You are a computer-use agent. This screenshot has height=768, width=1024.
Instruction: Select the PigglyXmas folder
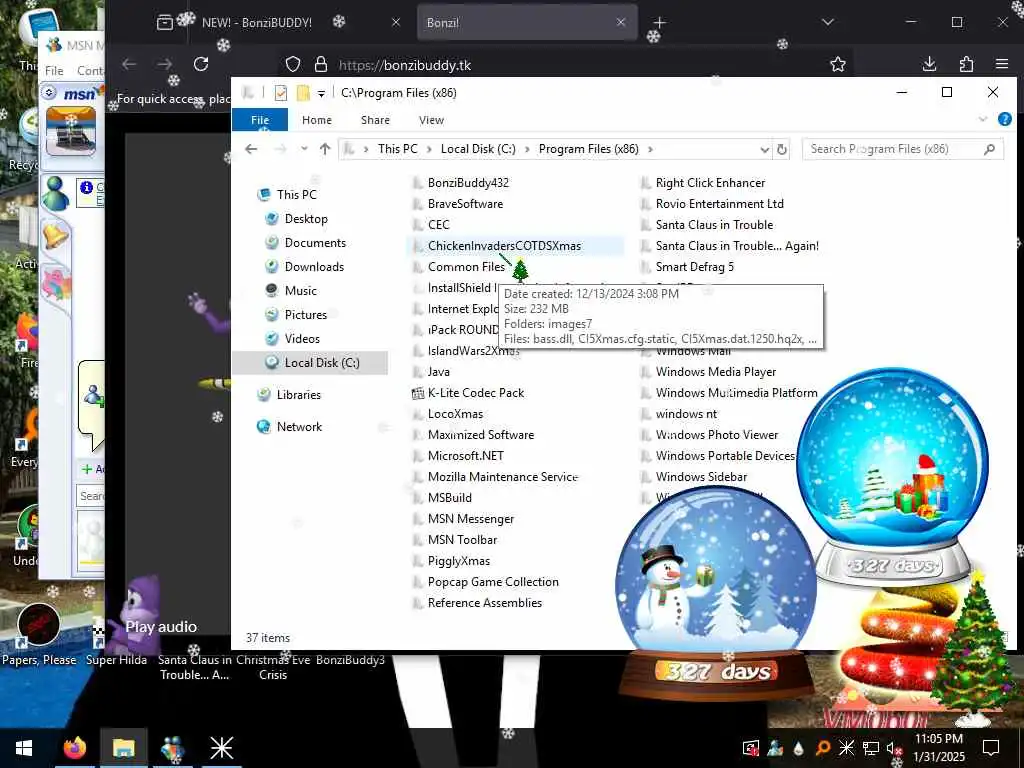point(458,560)
